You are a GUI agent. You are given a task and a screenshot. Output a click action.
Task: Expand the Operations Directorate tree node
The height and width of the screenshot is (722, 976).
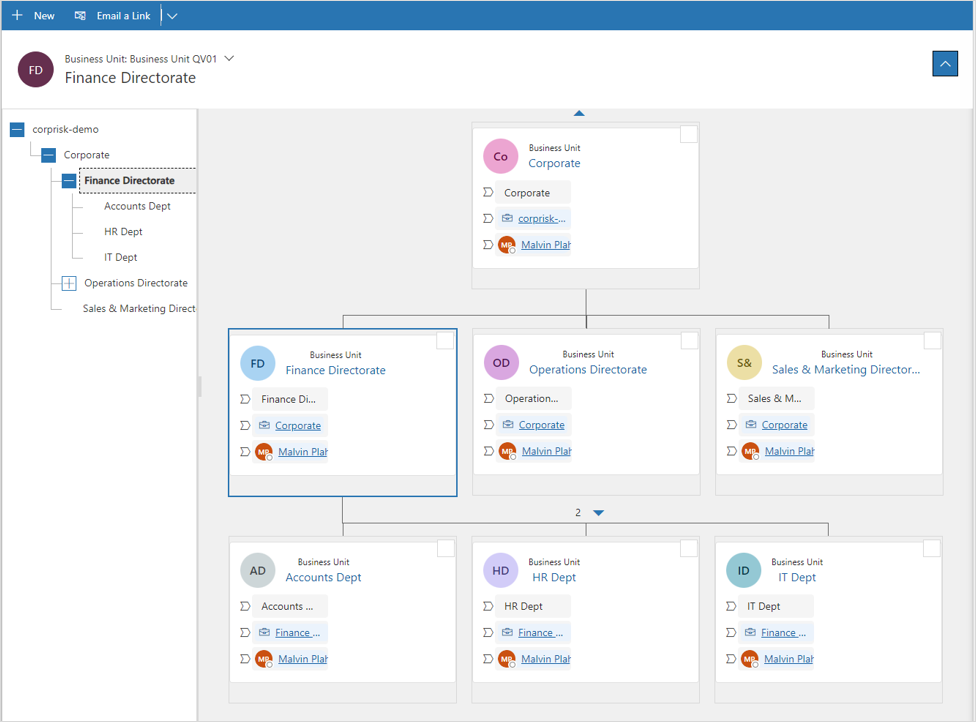click(x=69, y=283)
